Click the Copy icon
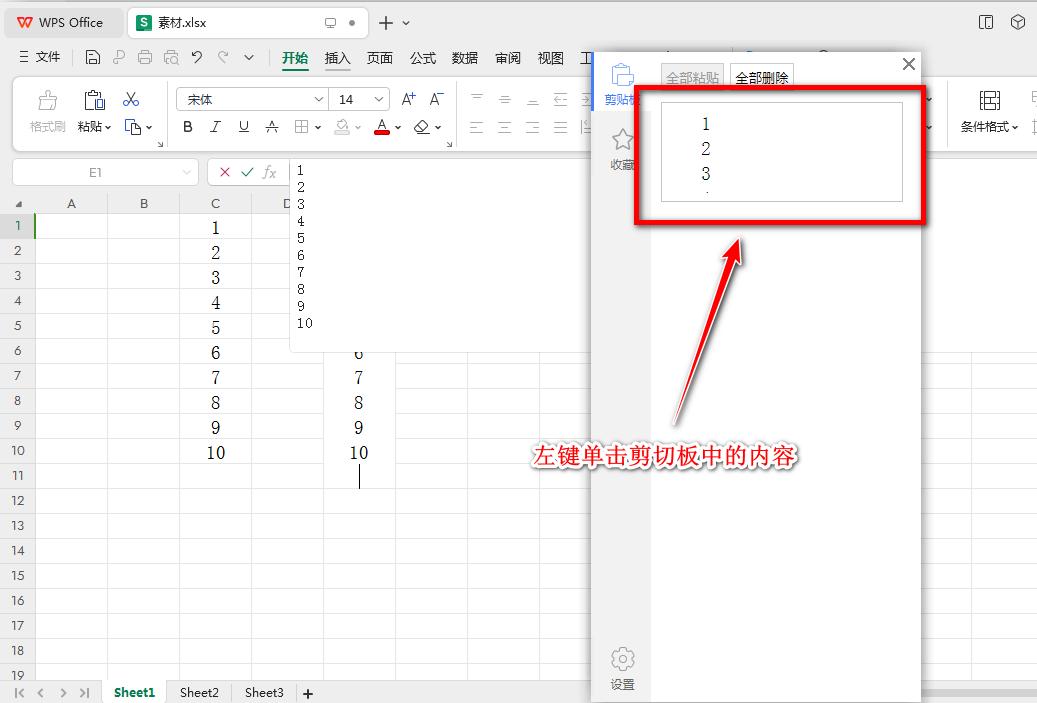Image resolution: width=1037 pixels, height=703 pixels. pos(133,126)
